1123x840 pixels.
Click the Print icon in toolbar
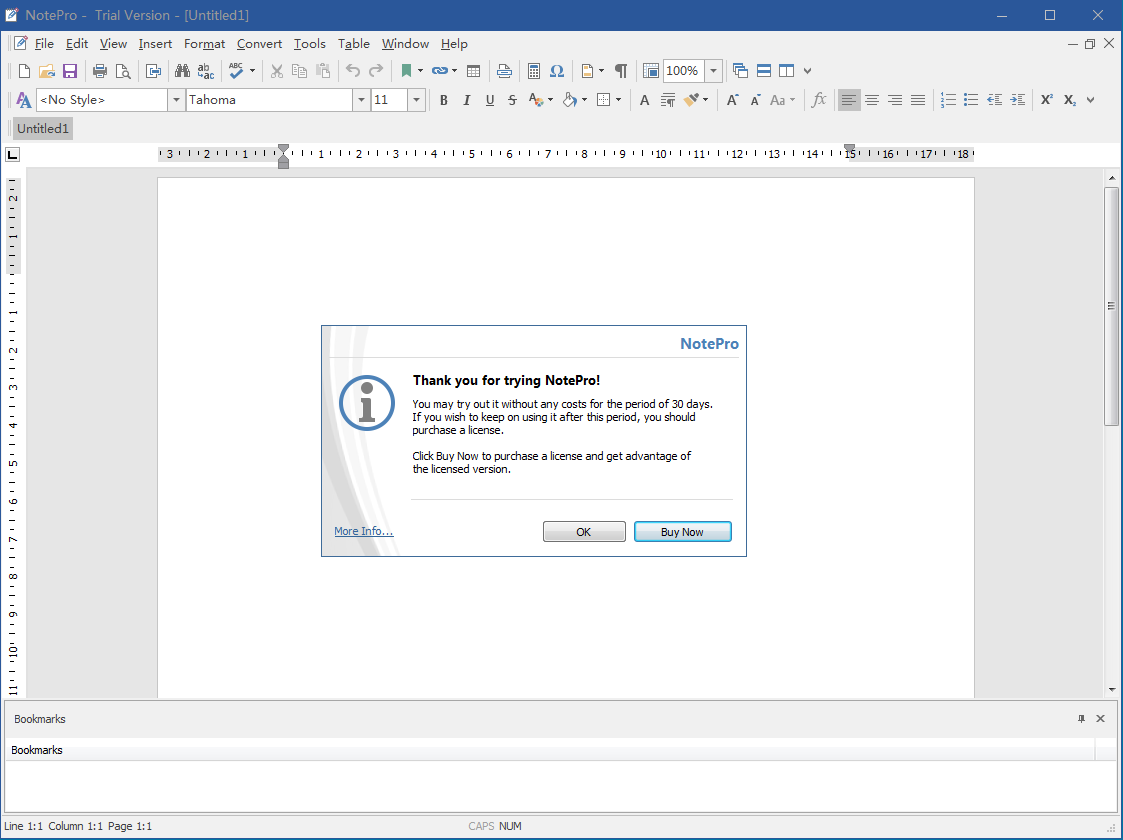[100, 71]
